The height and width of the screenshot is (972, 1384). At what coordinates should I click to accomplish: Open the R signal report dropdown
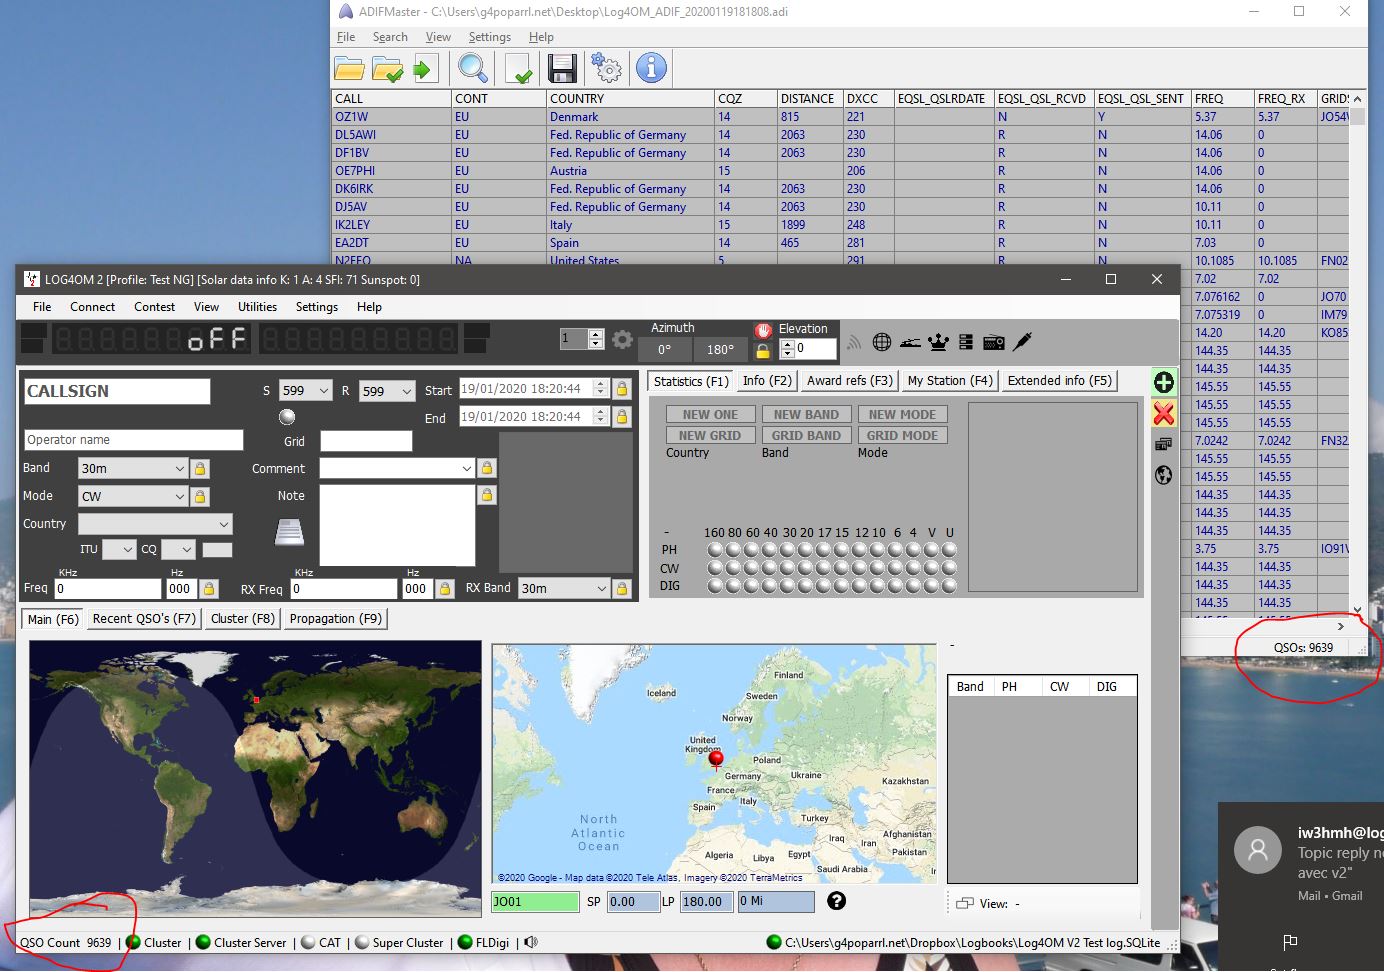coord(387,391)
